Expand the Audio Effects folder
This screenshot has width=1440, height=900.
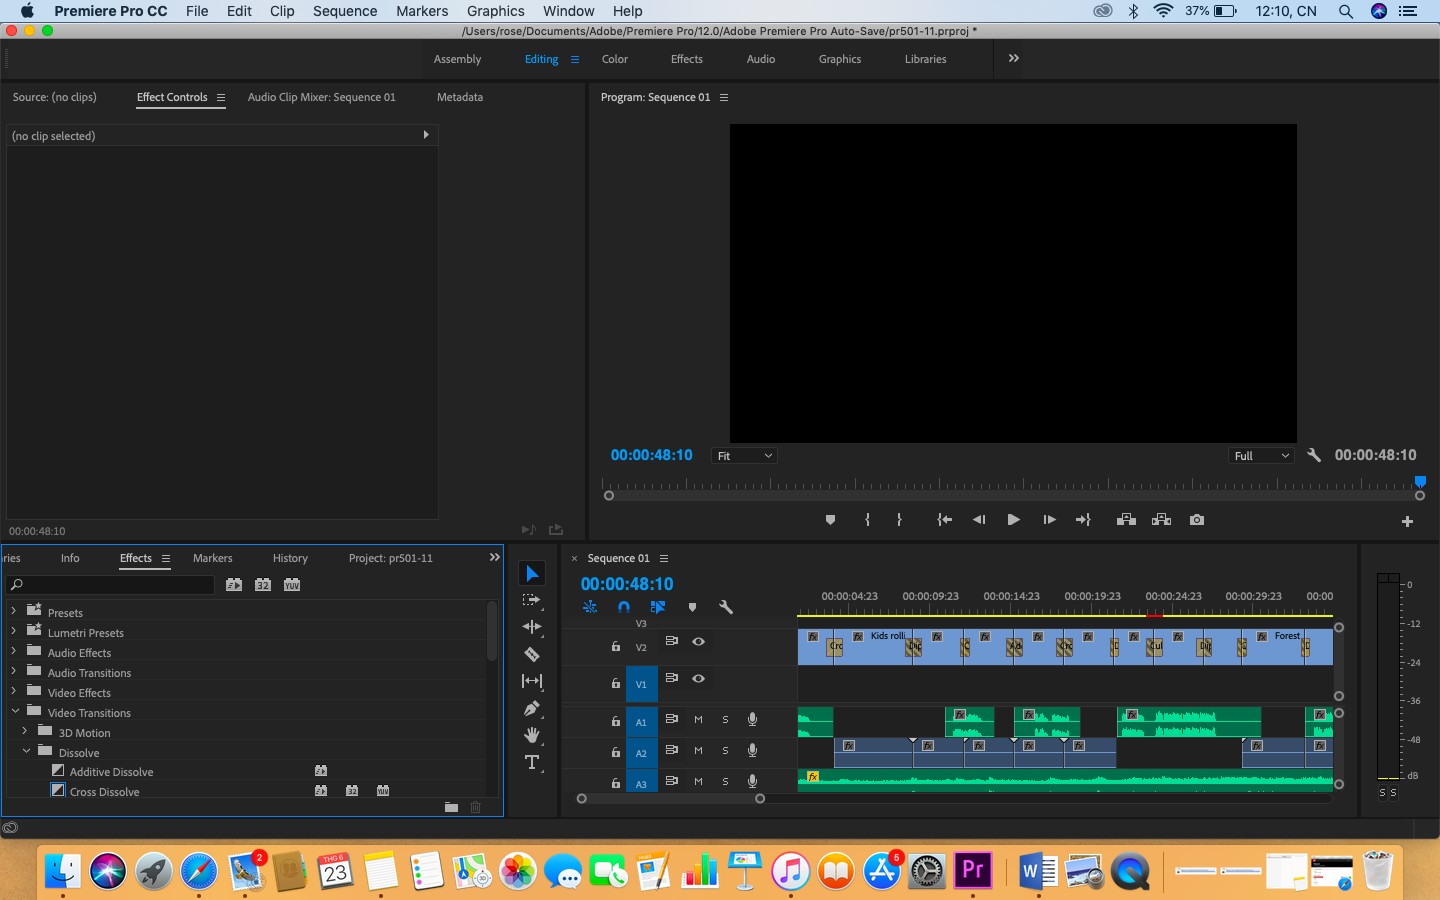click(x=13, y=651)
